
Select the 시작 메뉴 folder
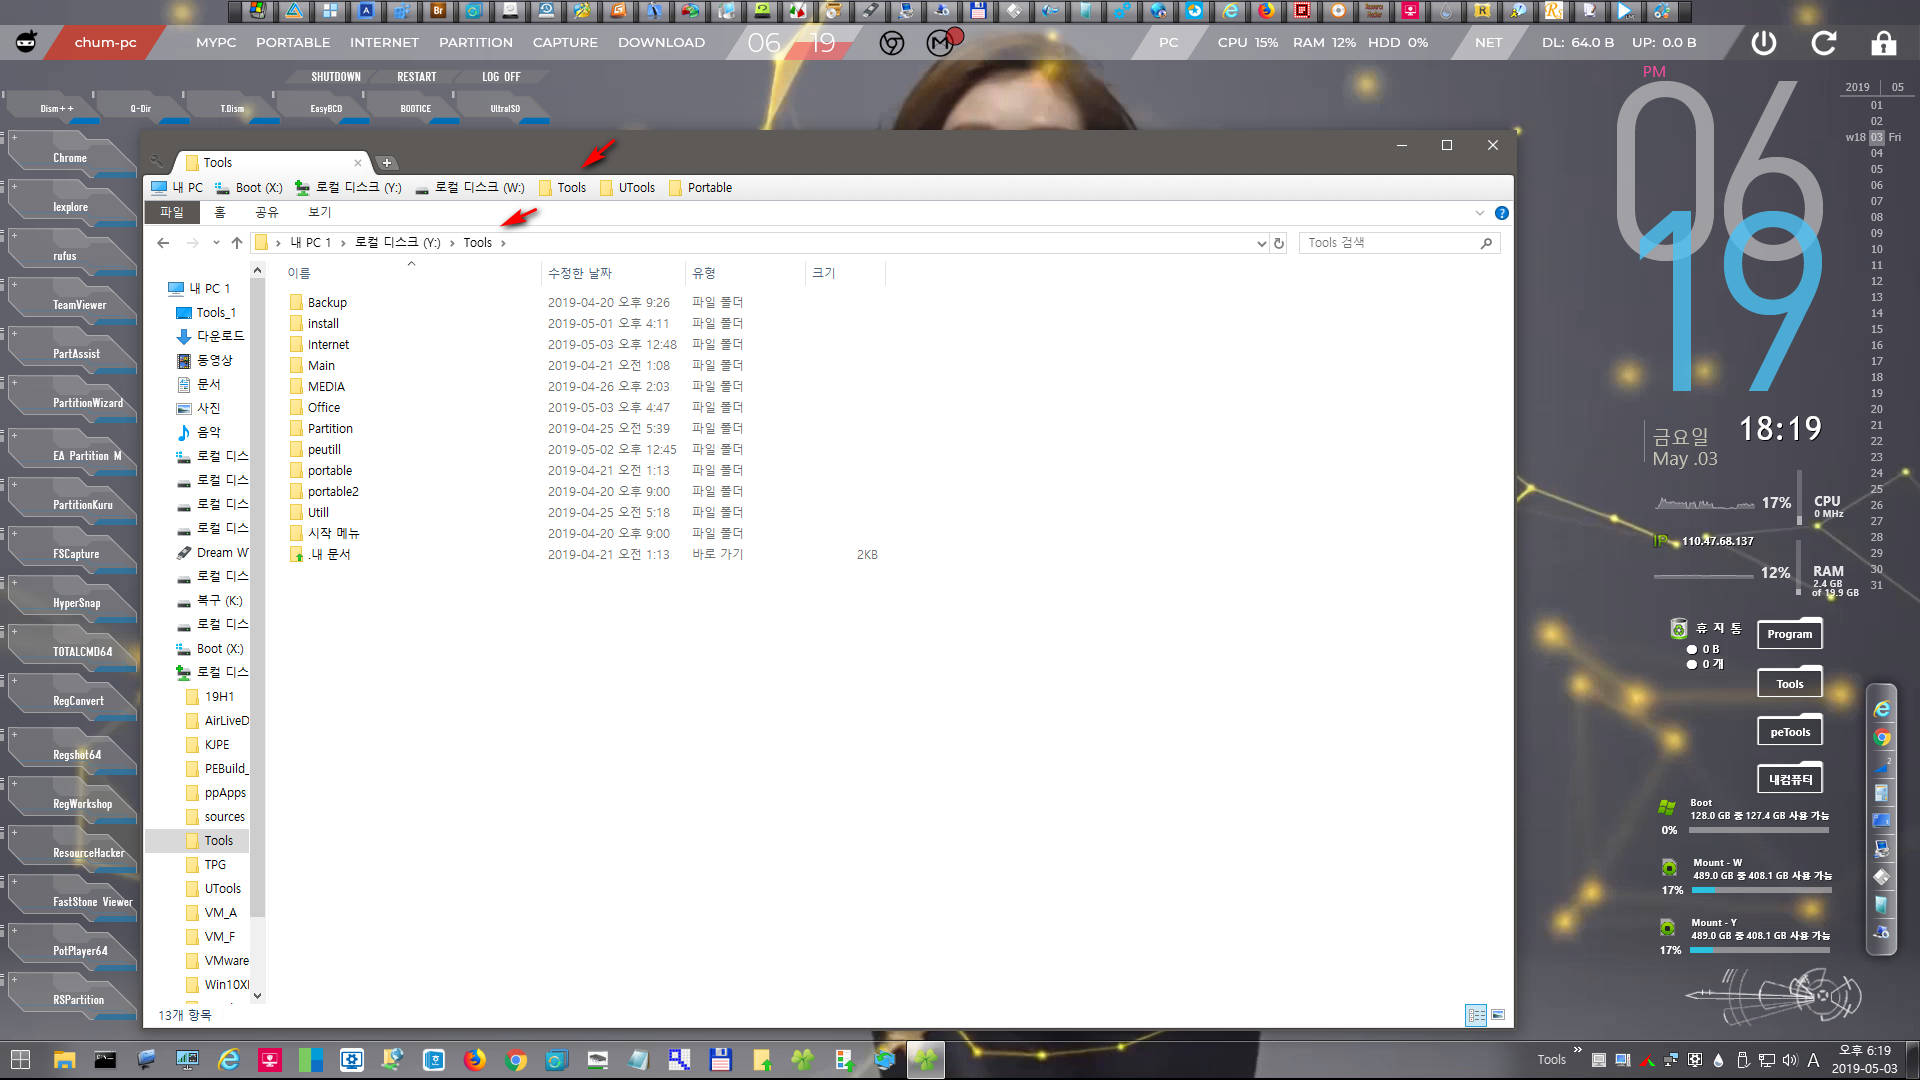pos(333,533)
